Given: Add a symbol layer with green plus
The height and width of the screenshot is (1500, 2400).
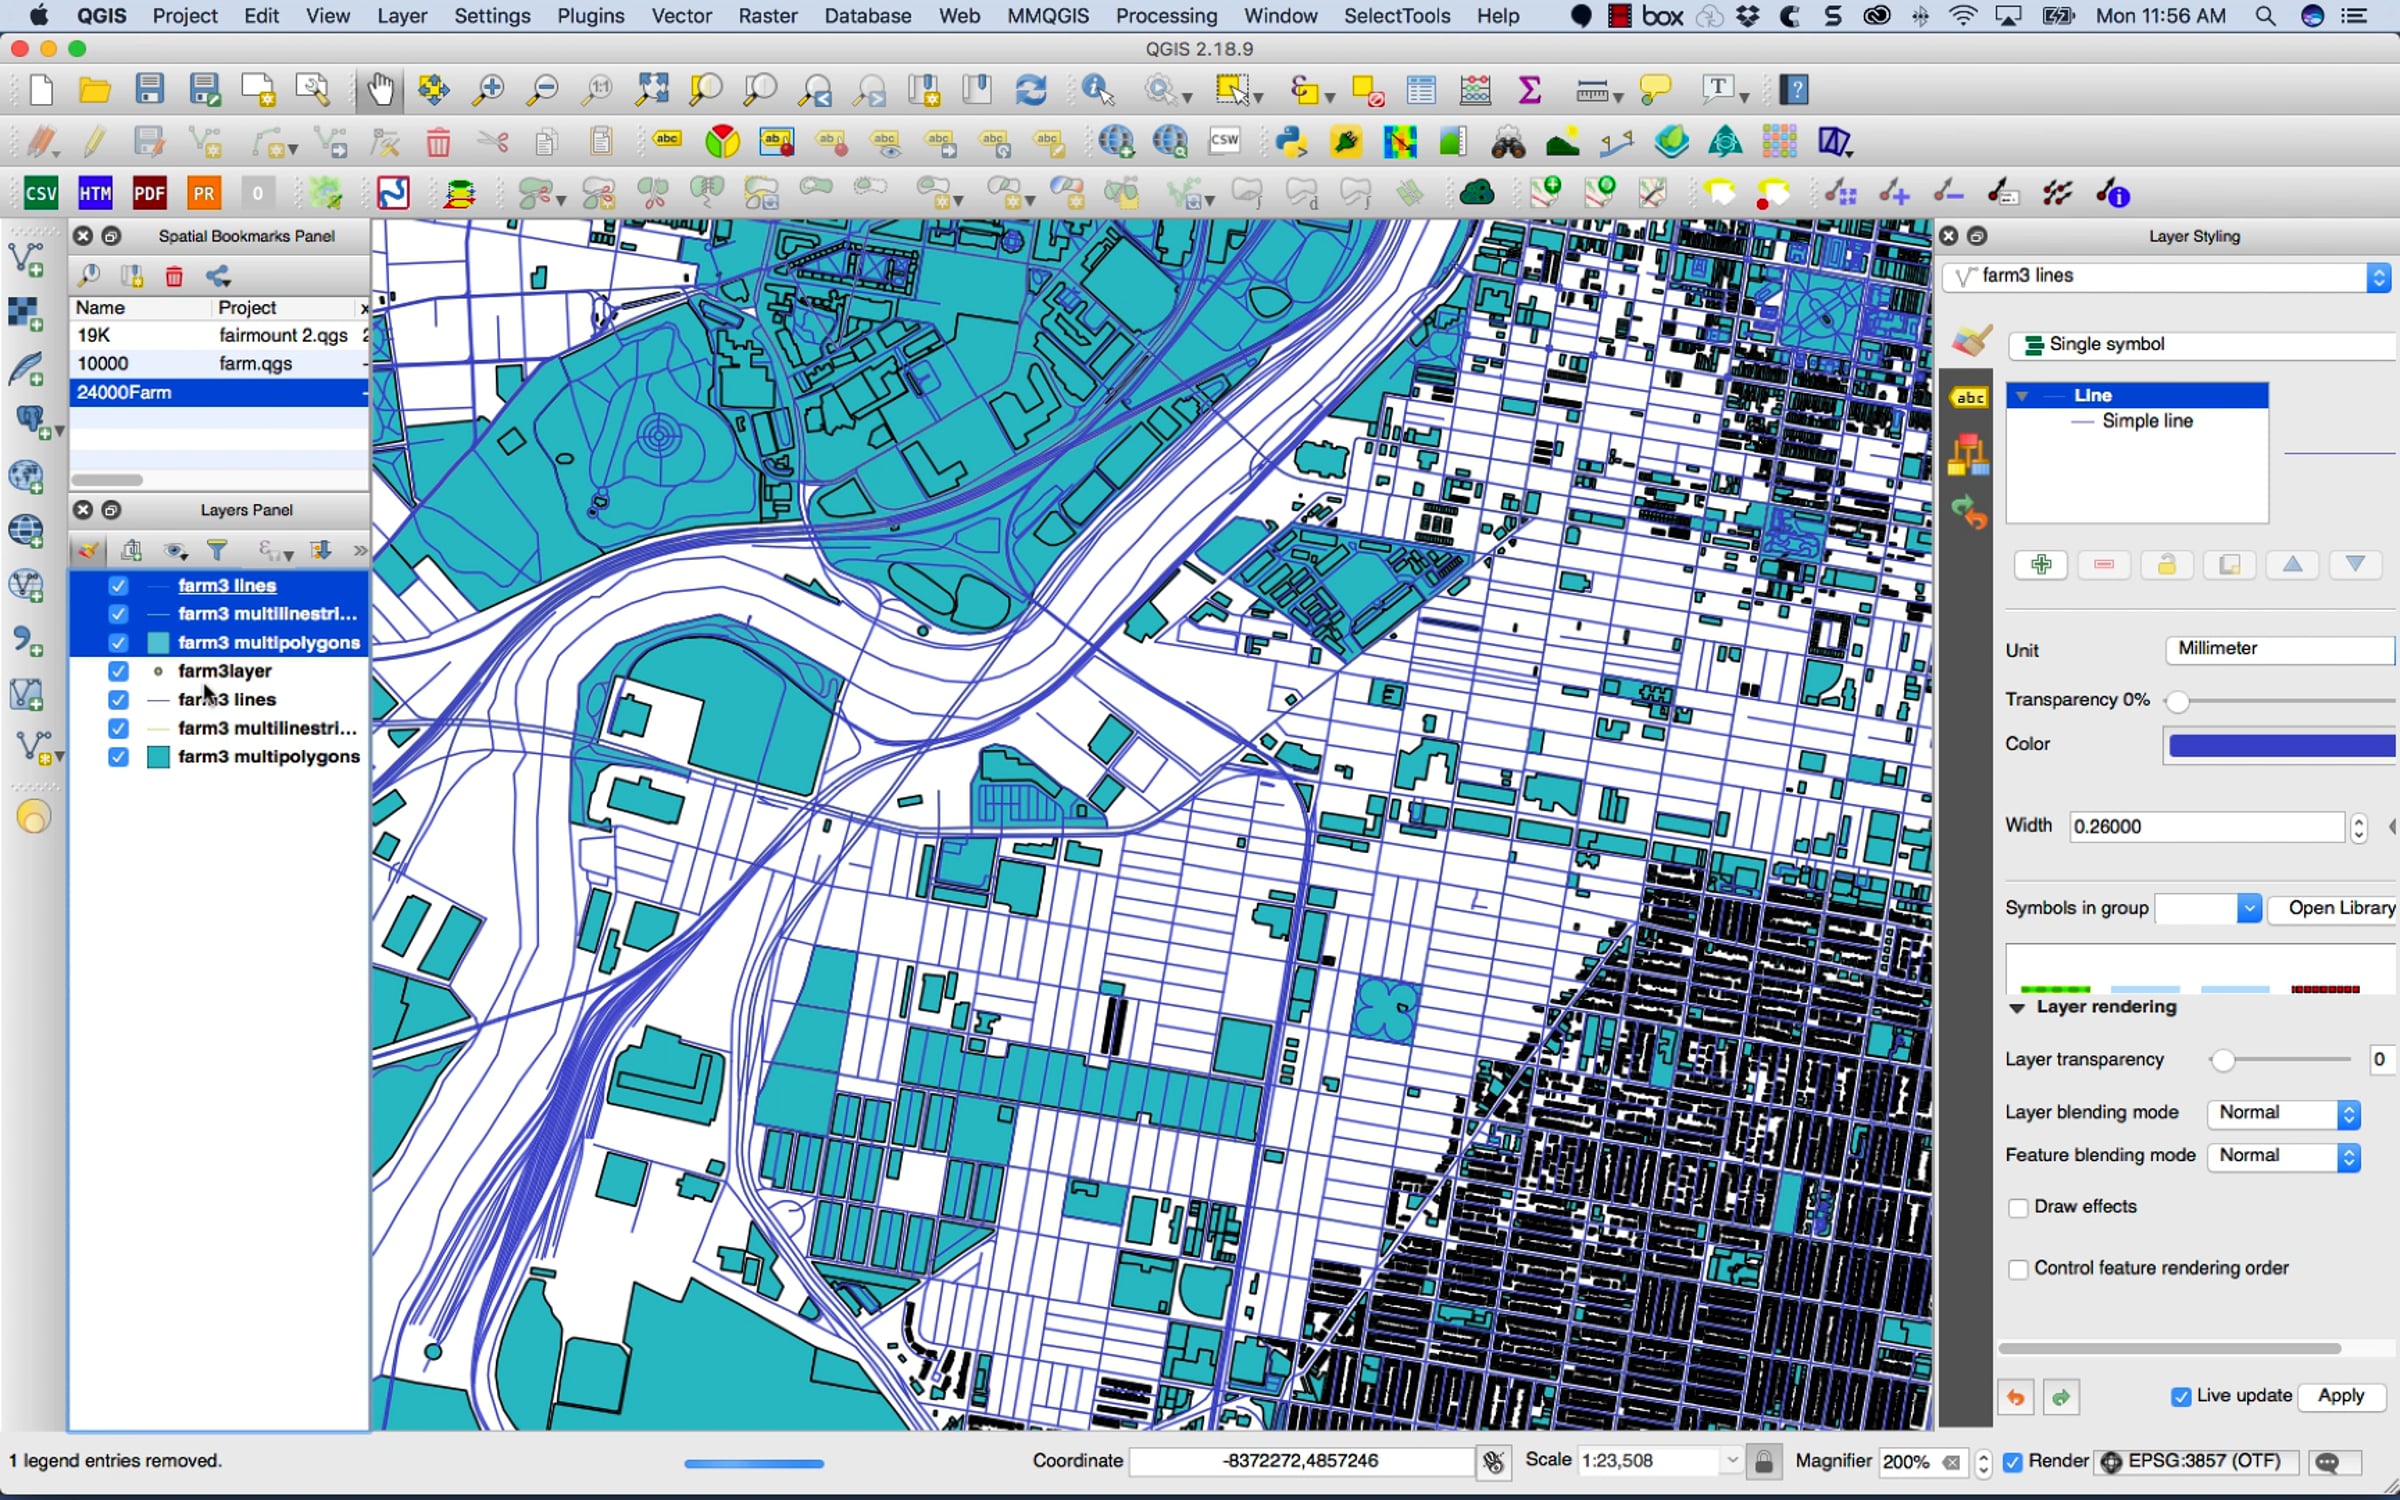Looking at the screenshot, I should click(2041, 565).
